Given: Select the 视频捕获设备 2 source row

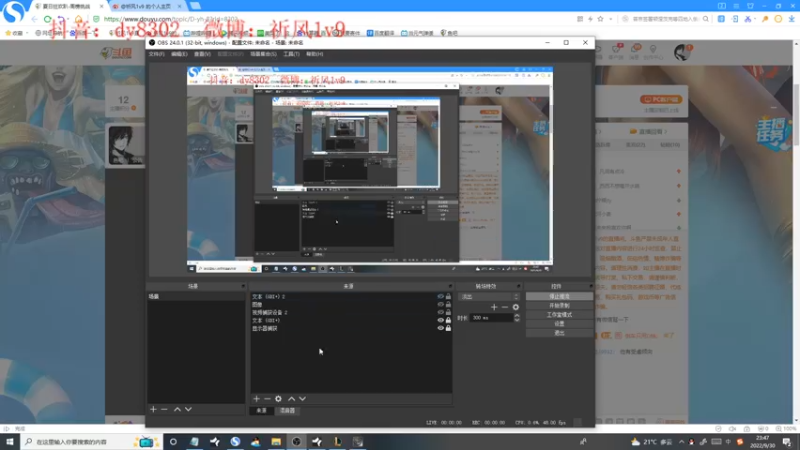Looking at the screenshot, I should click(351, 312).
